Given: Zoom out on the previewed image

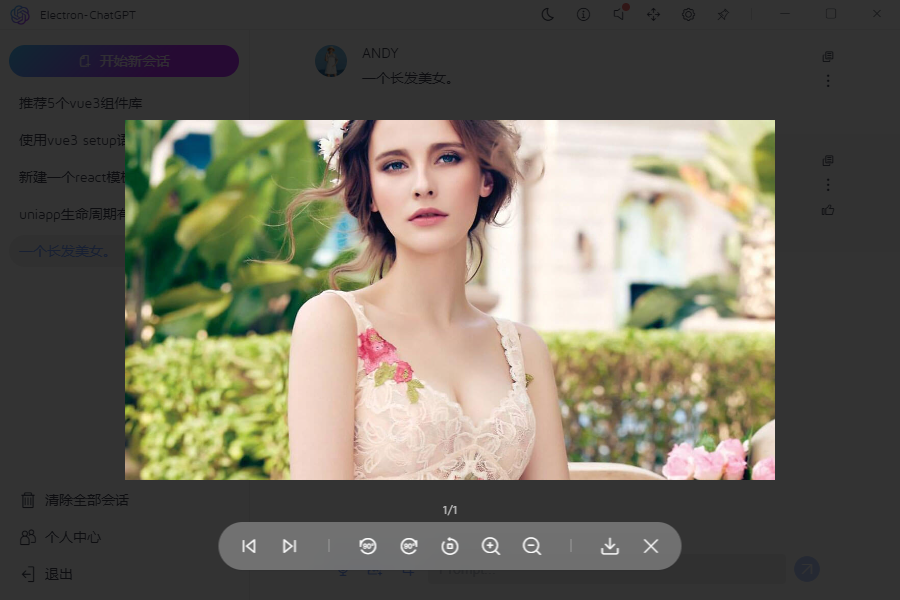Looking at the screenshot, I should tap(532, 546).
